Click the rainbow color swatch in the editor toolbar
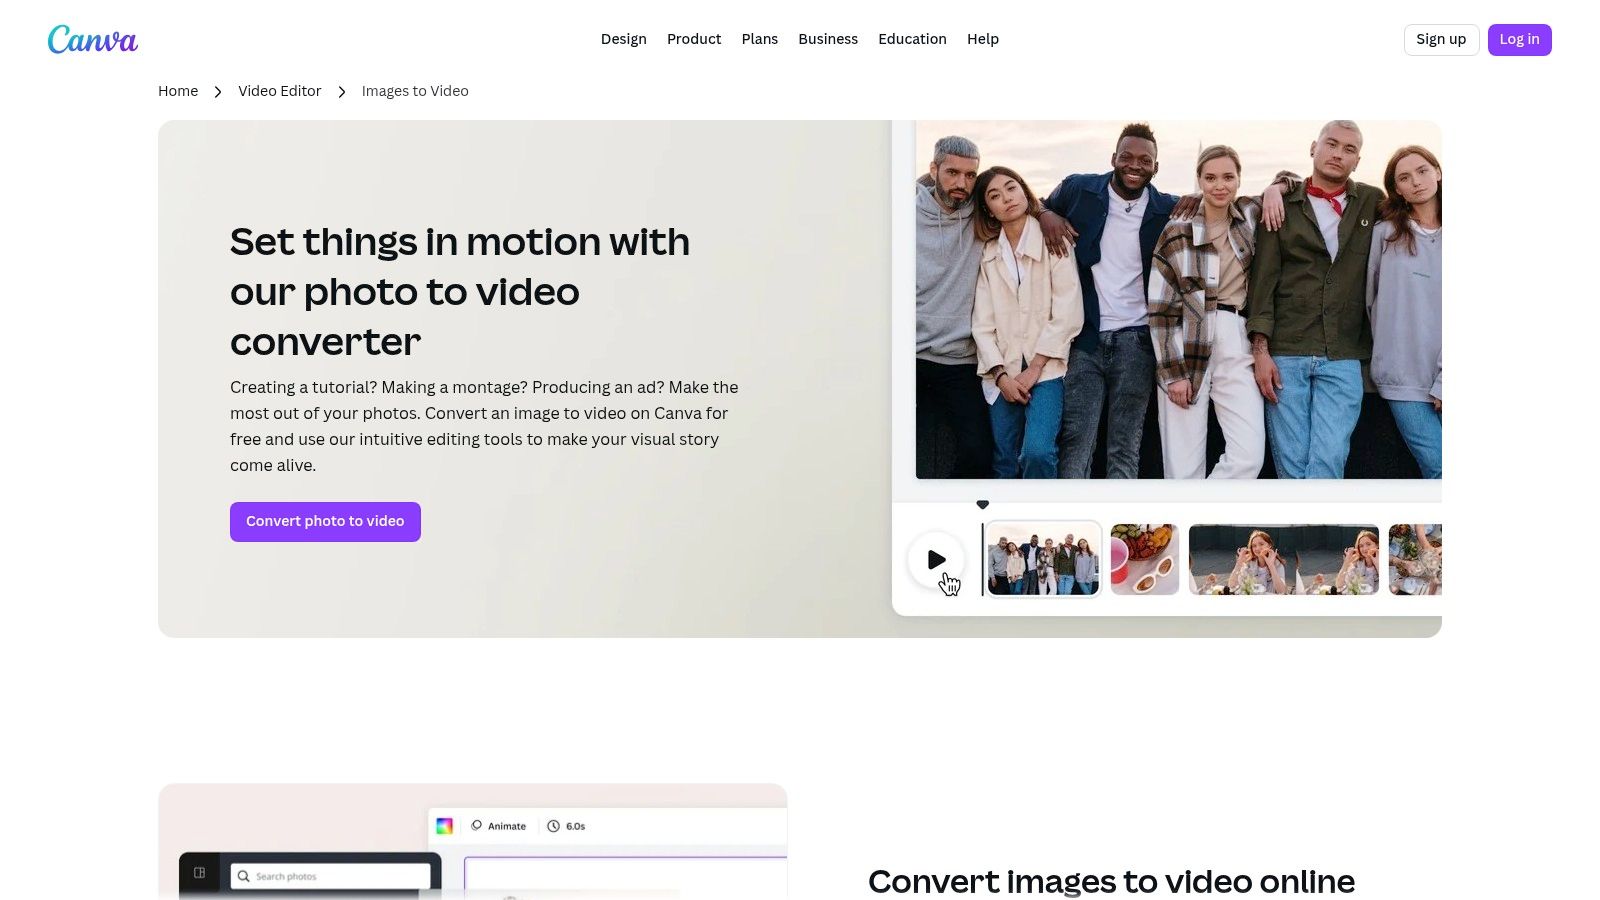 point(445,826)
